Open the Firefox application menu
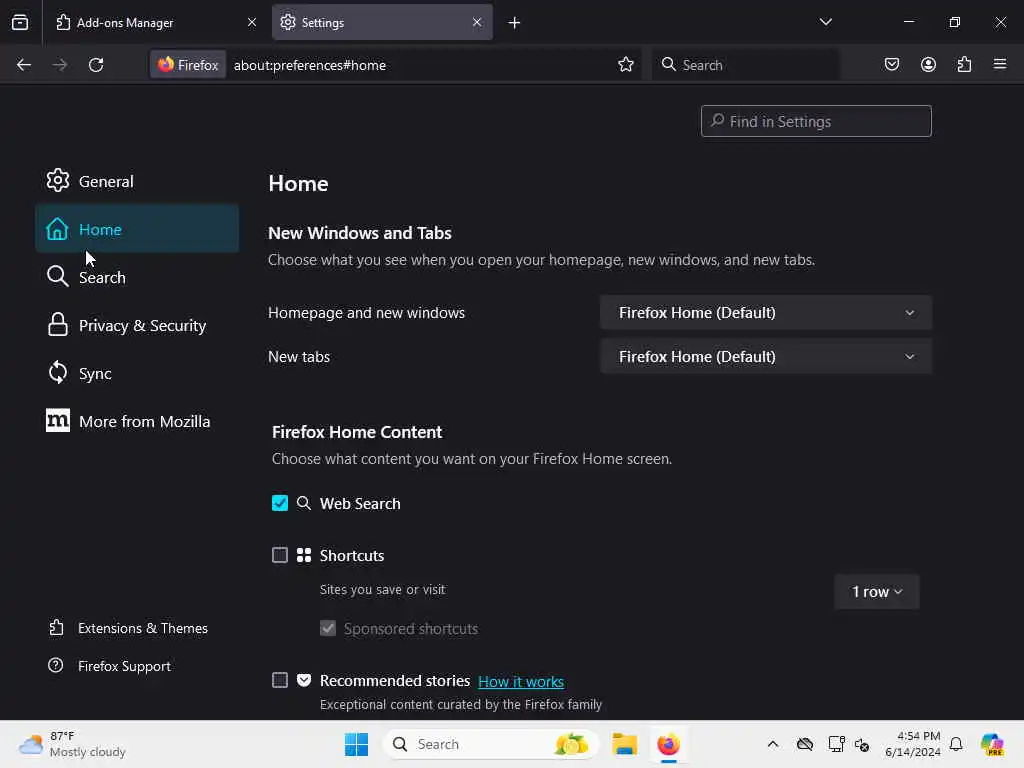Viewport: 1024px width, 768px height. [1000, 65]
